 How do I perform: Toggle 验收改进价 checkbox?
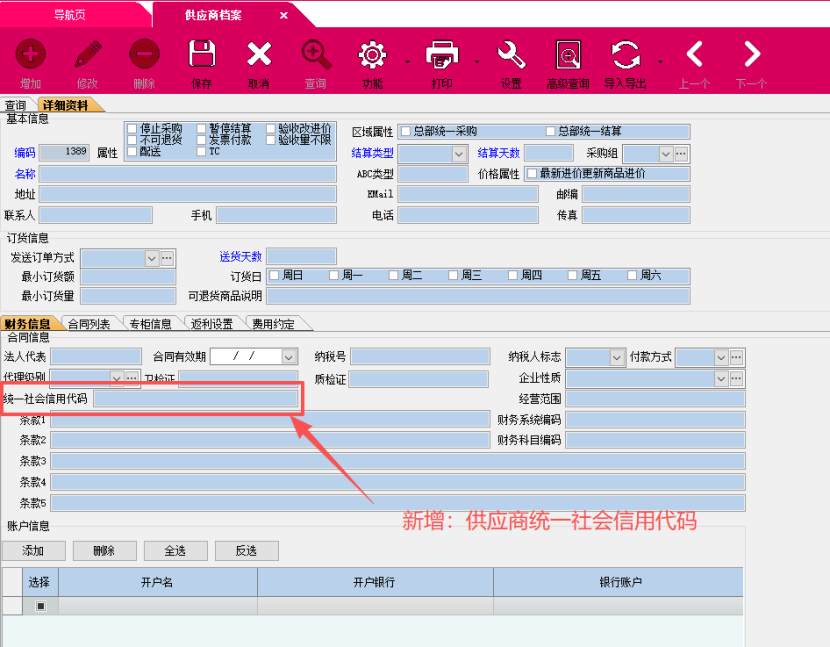270,129
